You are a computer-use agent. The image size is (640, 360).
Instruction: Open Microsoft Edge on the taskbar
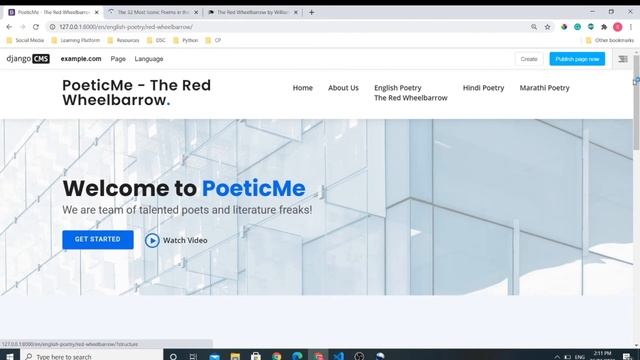297,356
